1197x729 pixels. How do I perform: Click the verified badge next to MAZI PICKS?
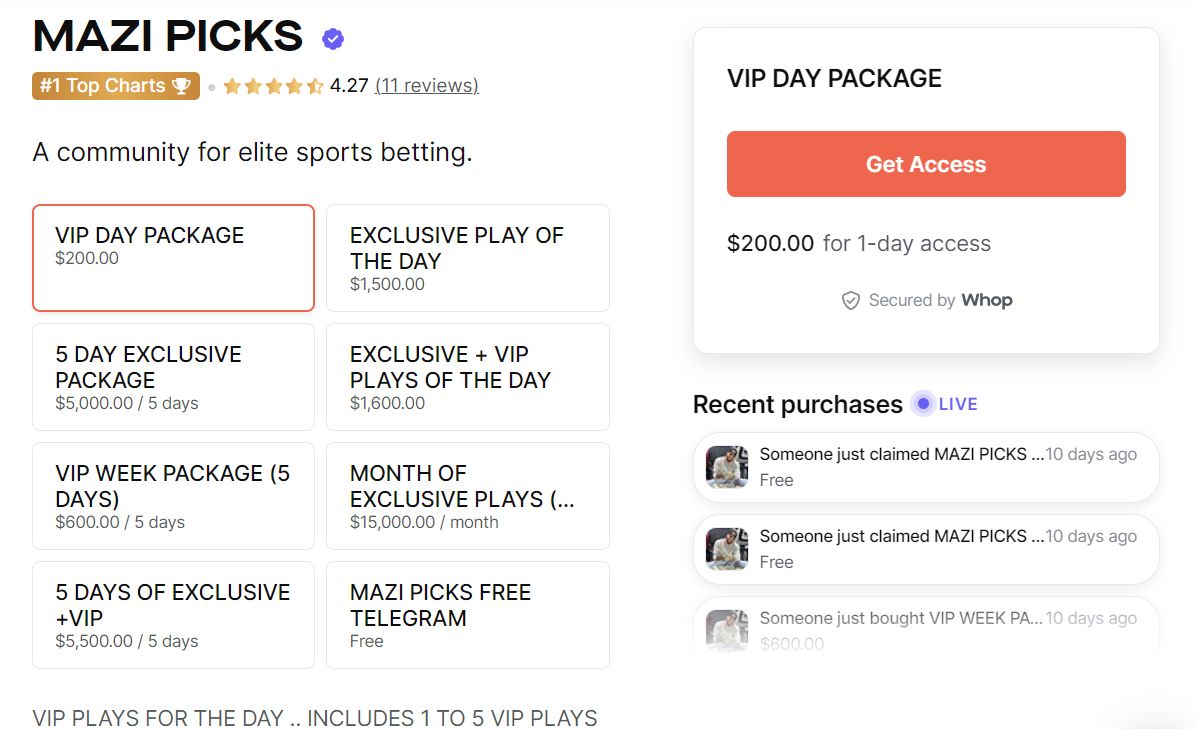(333, 39)
